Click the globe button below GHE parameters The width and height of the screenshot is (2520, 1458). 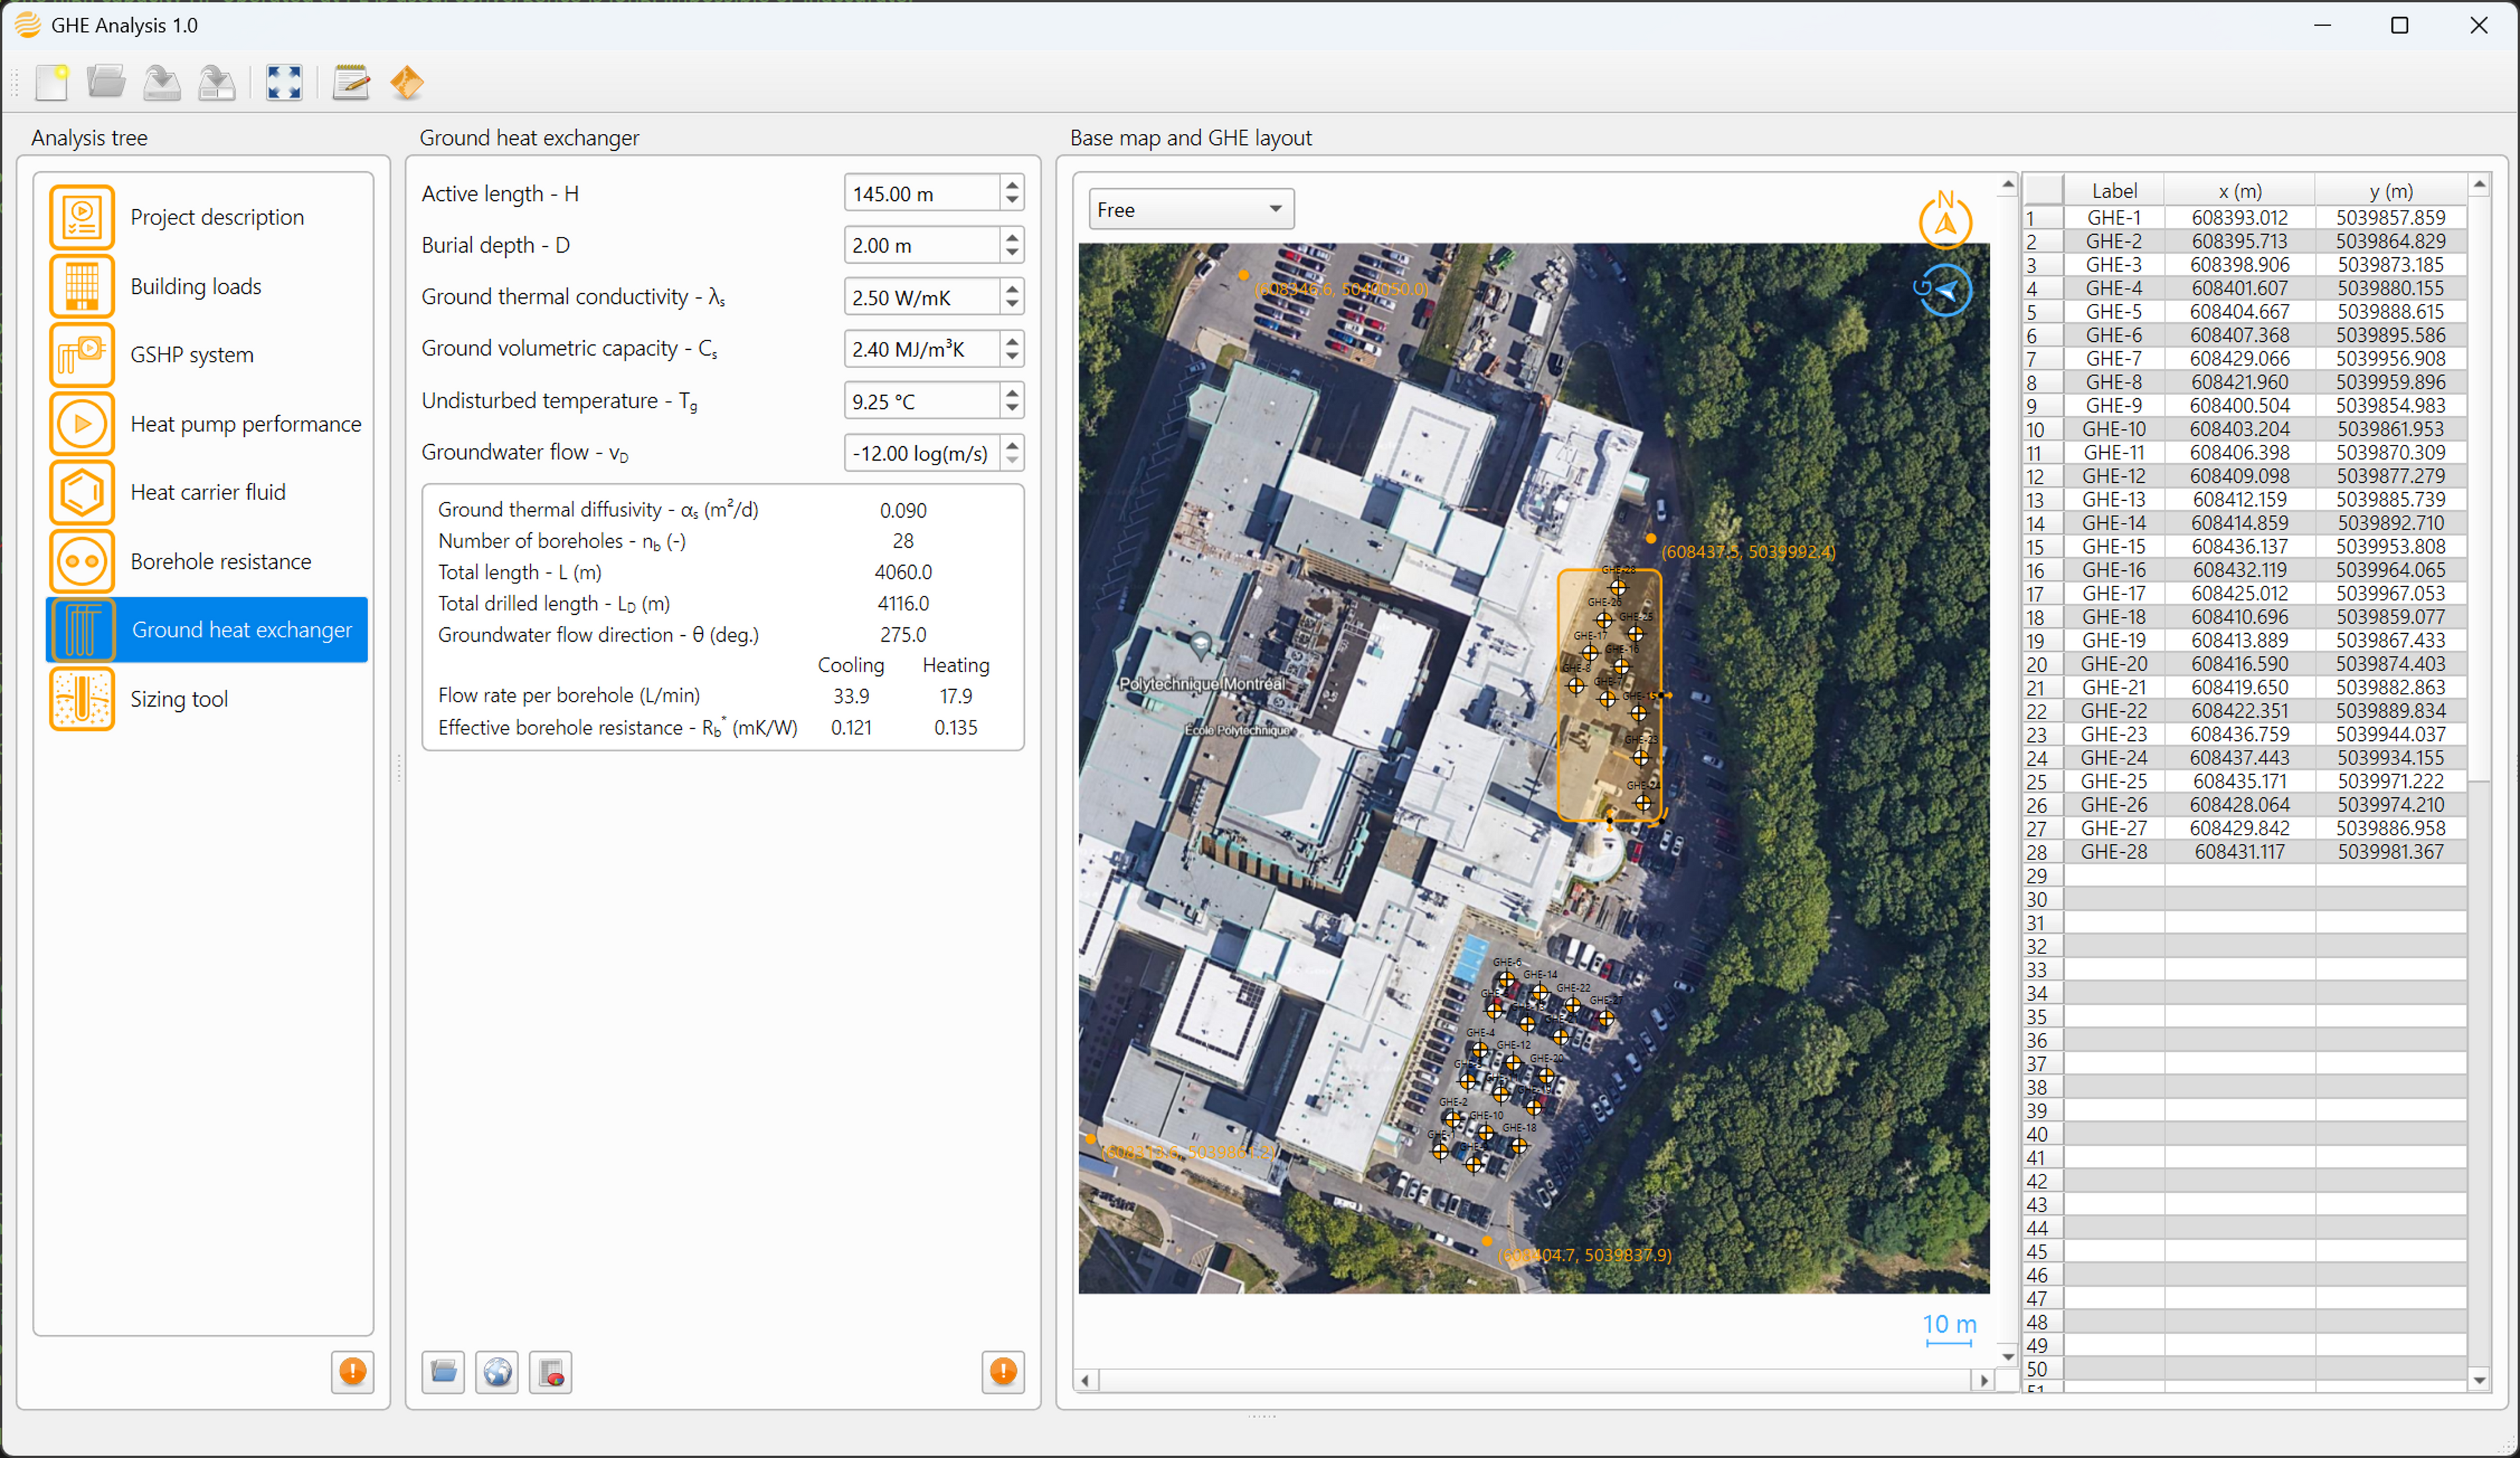pos(497,1372)
